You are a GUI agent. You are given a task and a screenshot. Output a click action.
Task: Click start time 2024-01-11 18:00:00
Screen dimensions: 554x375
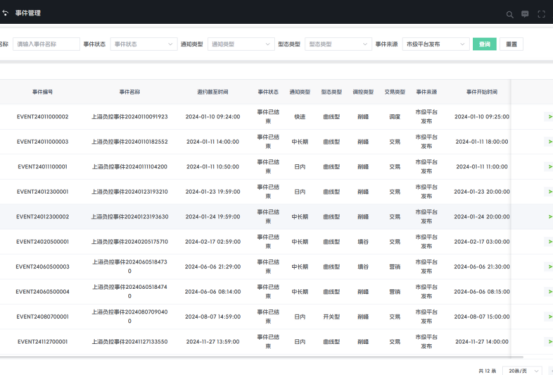pyautogui.click(x=482, y=142)
